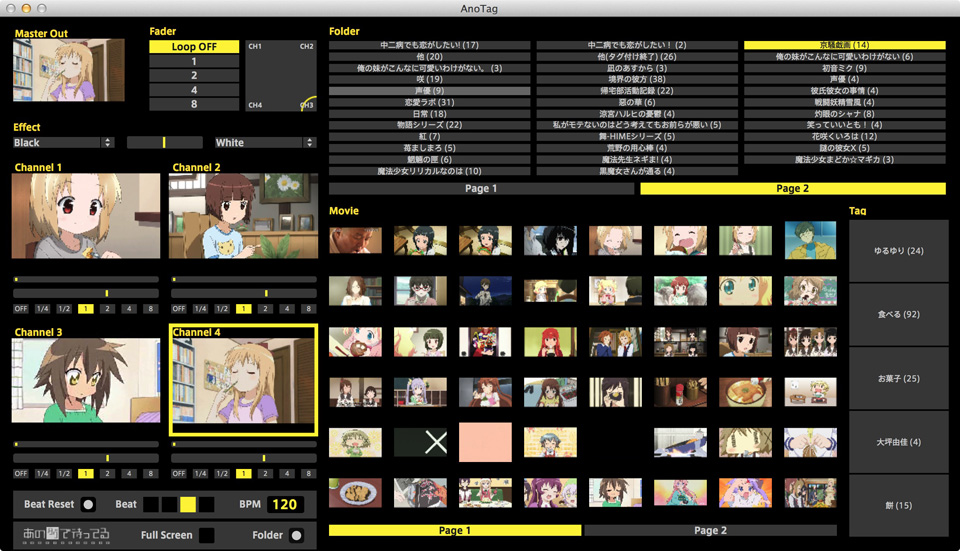960x551 pixels.
Task: Click the CH1 corner in fader pad
Action: (x=255, y=47)
